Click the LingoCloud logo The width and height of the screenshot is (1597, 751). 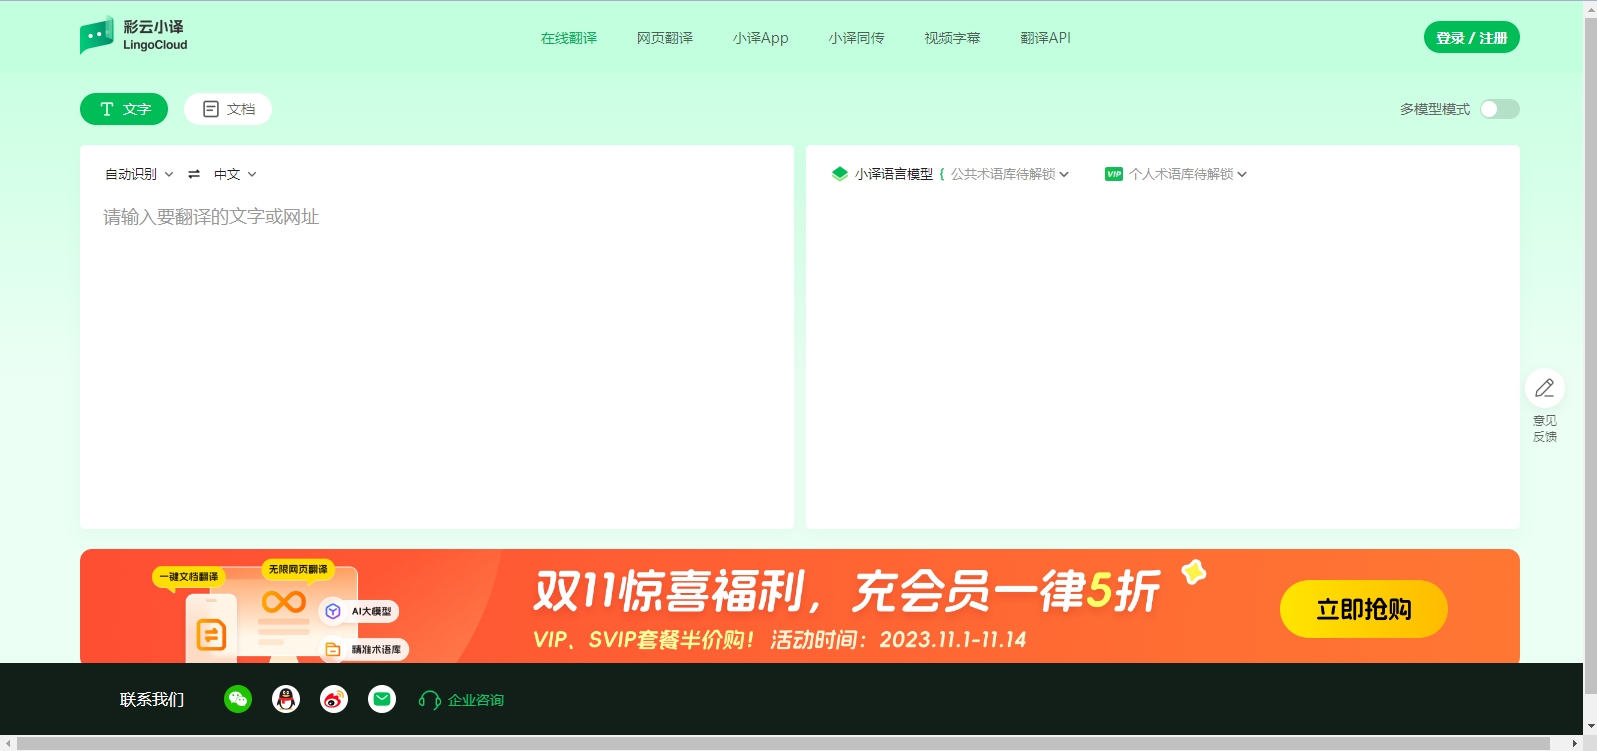134,36
